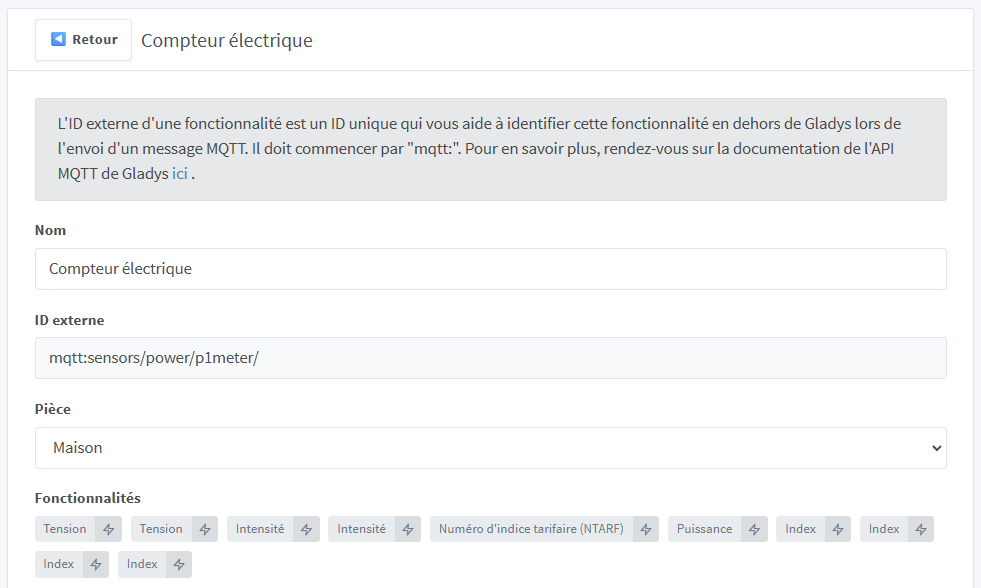Viewport: 981px width, 588px height.
Task: Expand the Pièce dropdown showing Maison
Action: 490,448
